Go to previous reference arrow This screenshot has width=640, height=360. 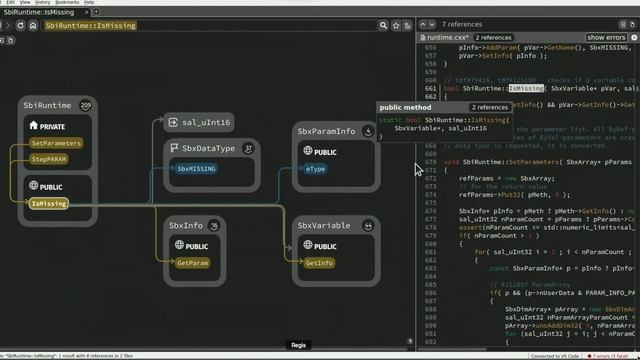tap(423, 24)
